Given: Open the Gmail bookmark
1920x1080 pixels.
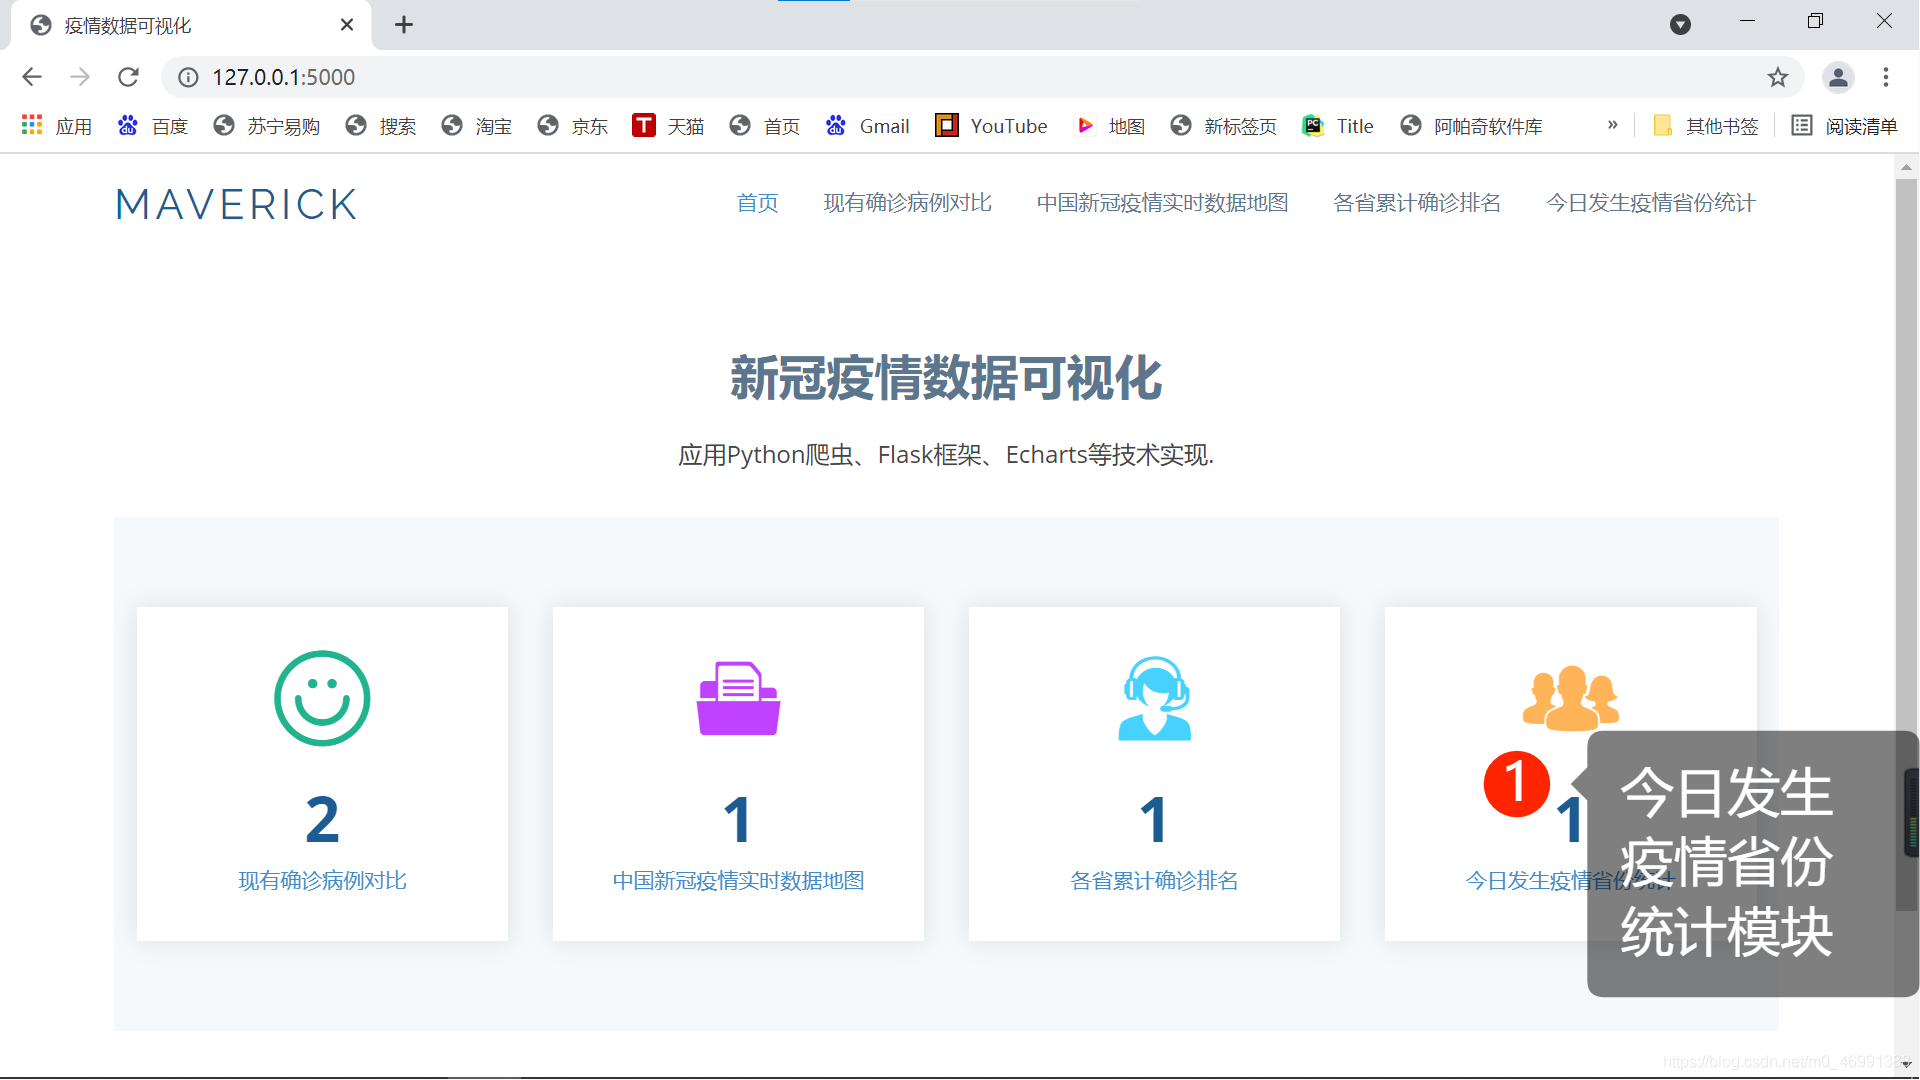Looking at the screenshot, I should [x=868, y=126].
